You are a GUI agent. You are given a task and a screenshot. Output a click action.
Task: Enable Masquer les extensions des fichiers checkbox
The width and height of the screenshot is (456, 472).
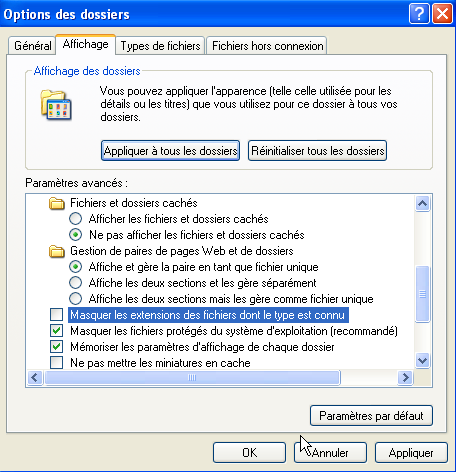(56, 314)
